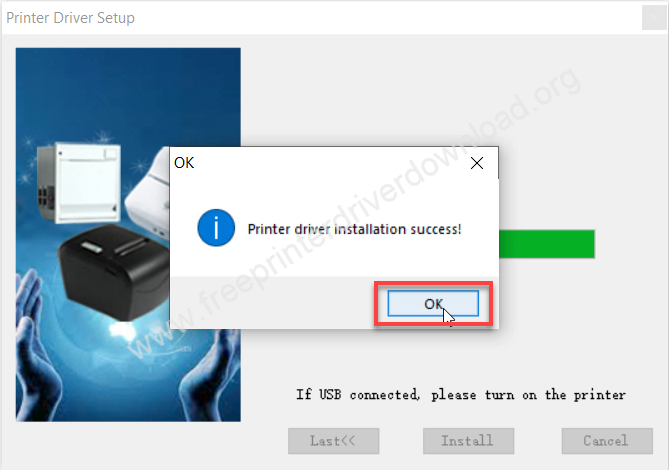The height and width of the screenshot is (470, 669).
Task: Click the black thermal receipt printer picture
Action: tap(113, 273)
